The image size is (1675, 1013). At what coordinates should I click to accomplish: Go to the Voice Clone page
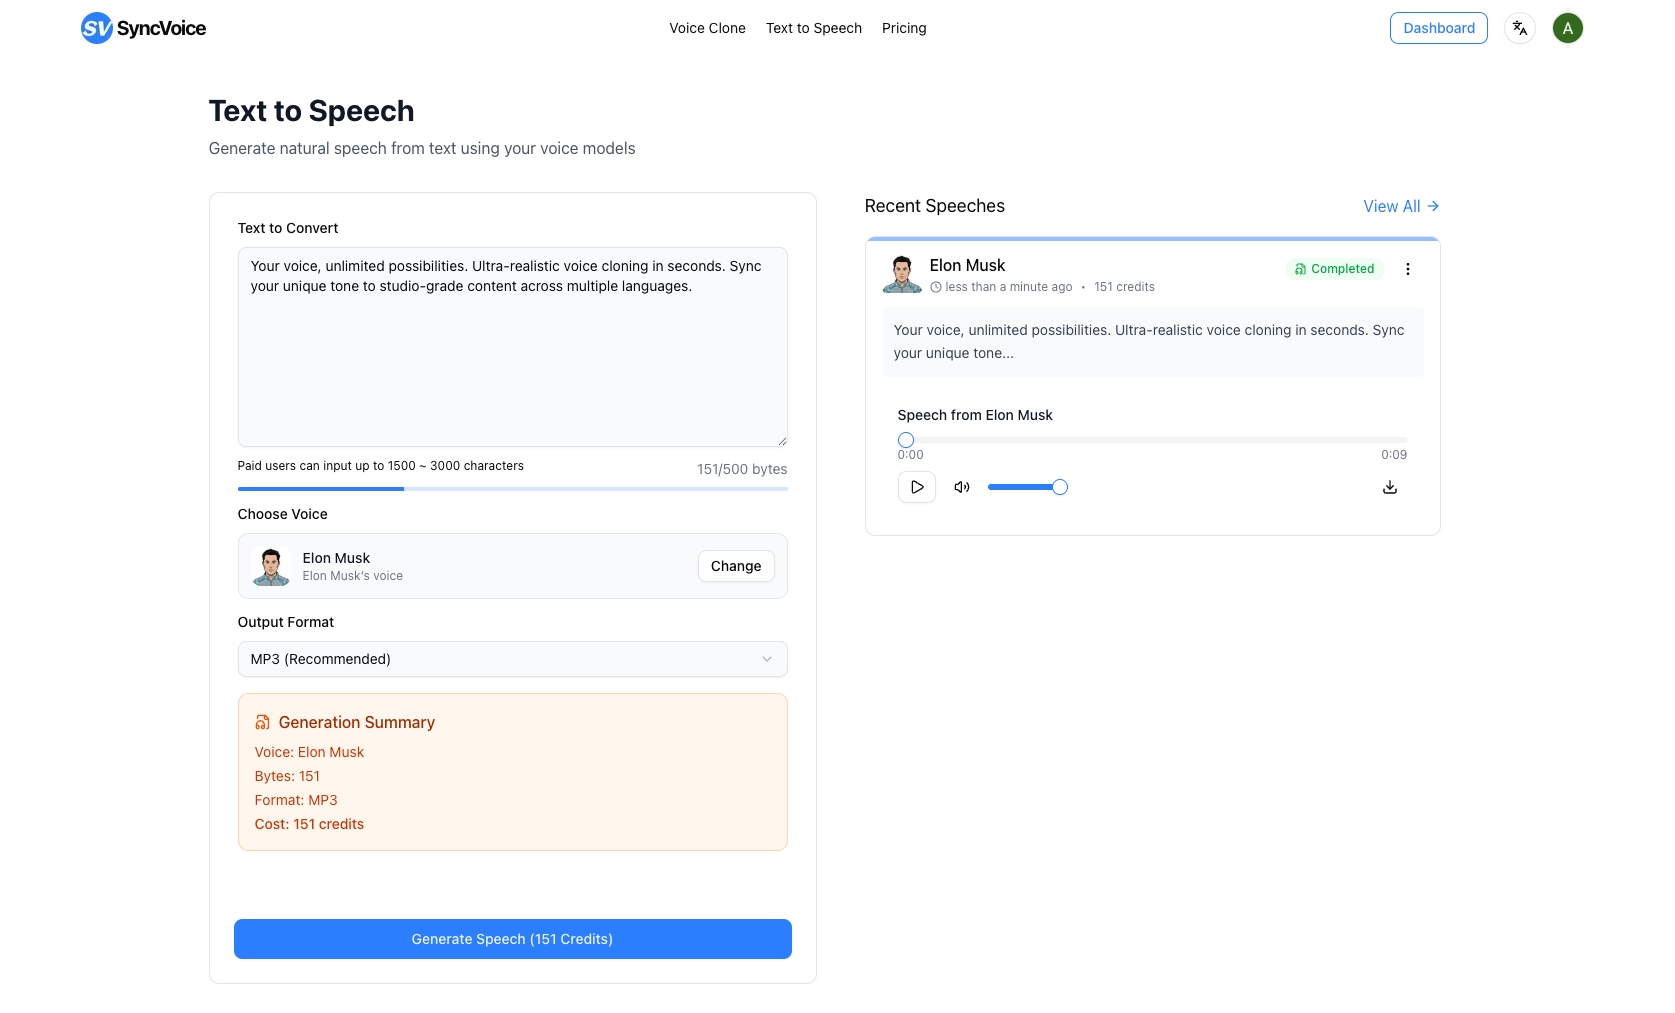707,28
